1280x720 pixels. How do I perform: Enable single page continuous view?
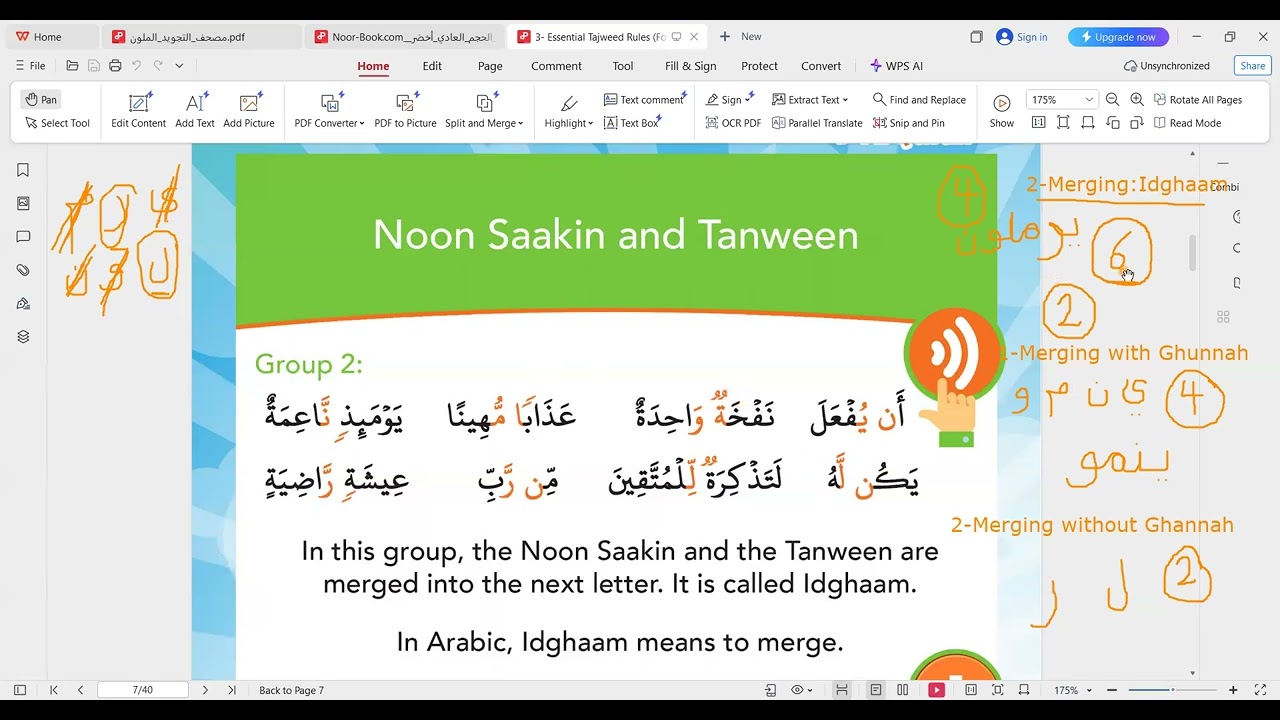pyautogui.click(x=876, y=690)
